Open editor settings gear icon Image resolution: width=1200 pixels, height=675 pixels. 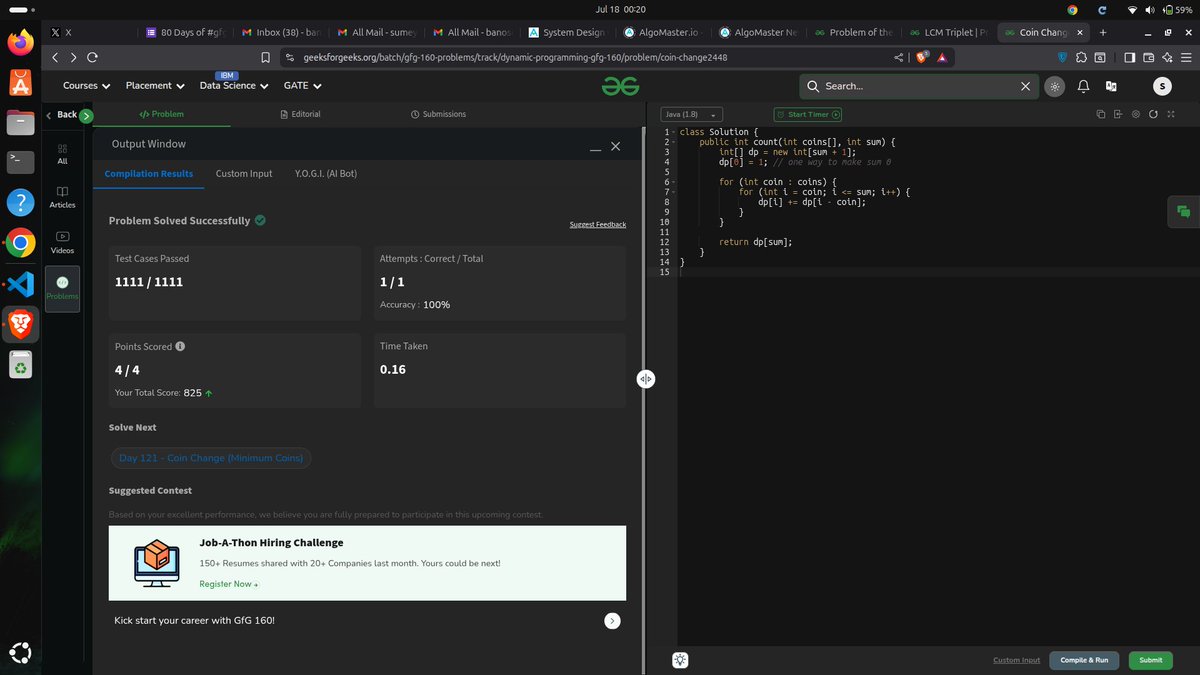coord(1136,114)
